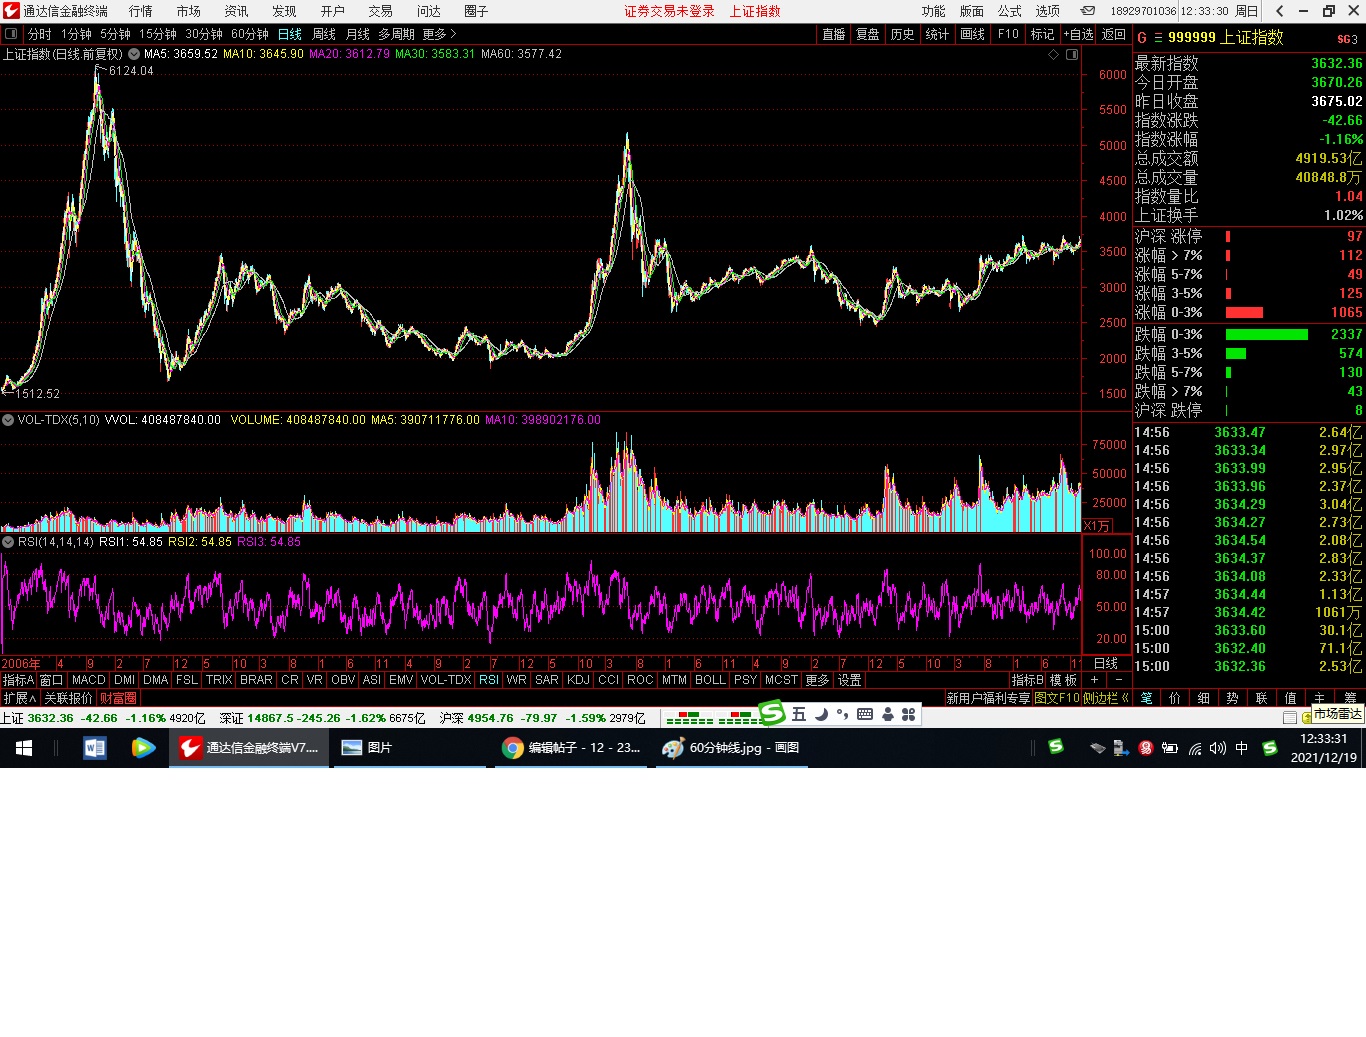Click the 市场雷达 market radar button
The height and width of the screenshot is (1037, 1366).
click(x=1337, y=714)
